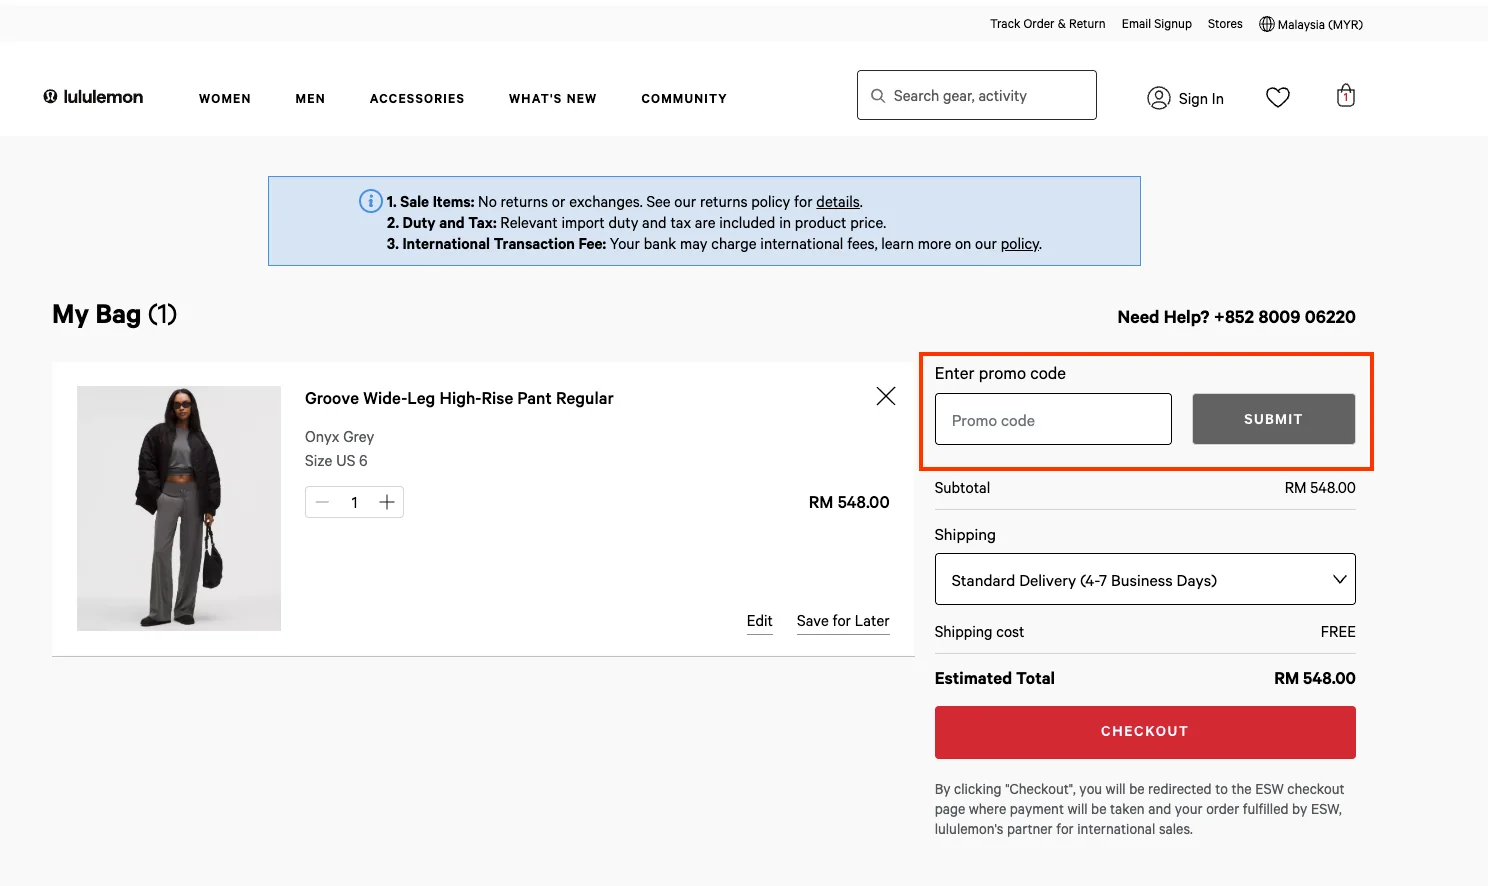Go to the Stores link
The height and width of the screenshot is (886, 1488).
1225,24
